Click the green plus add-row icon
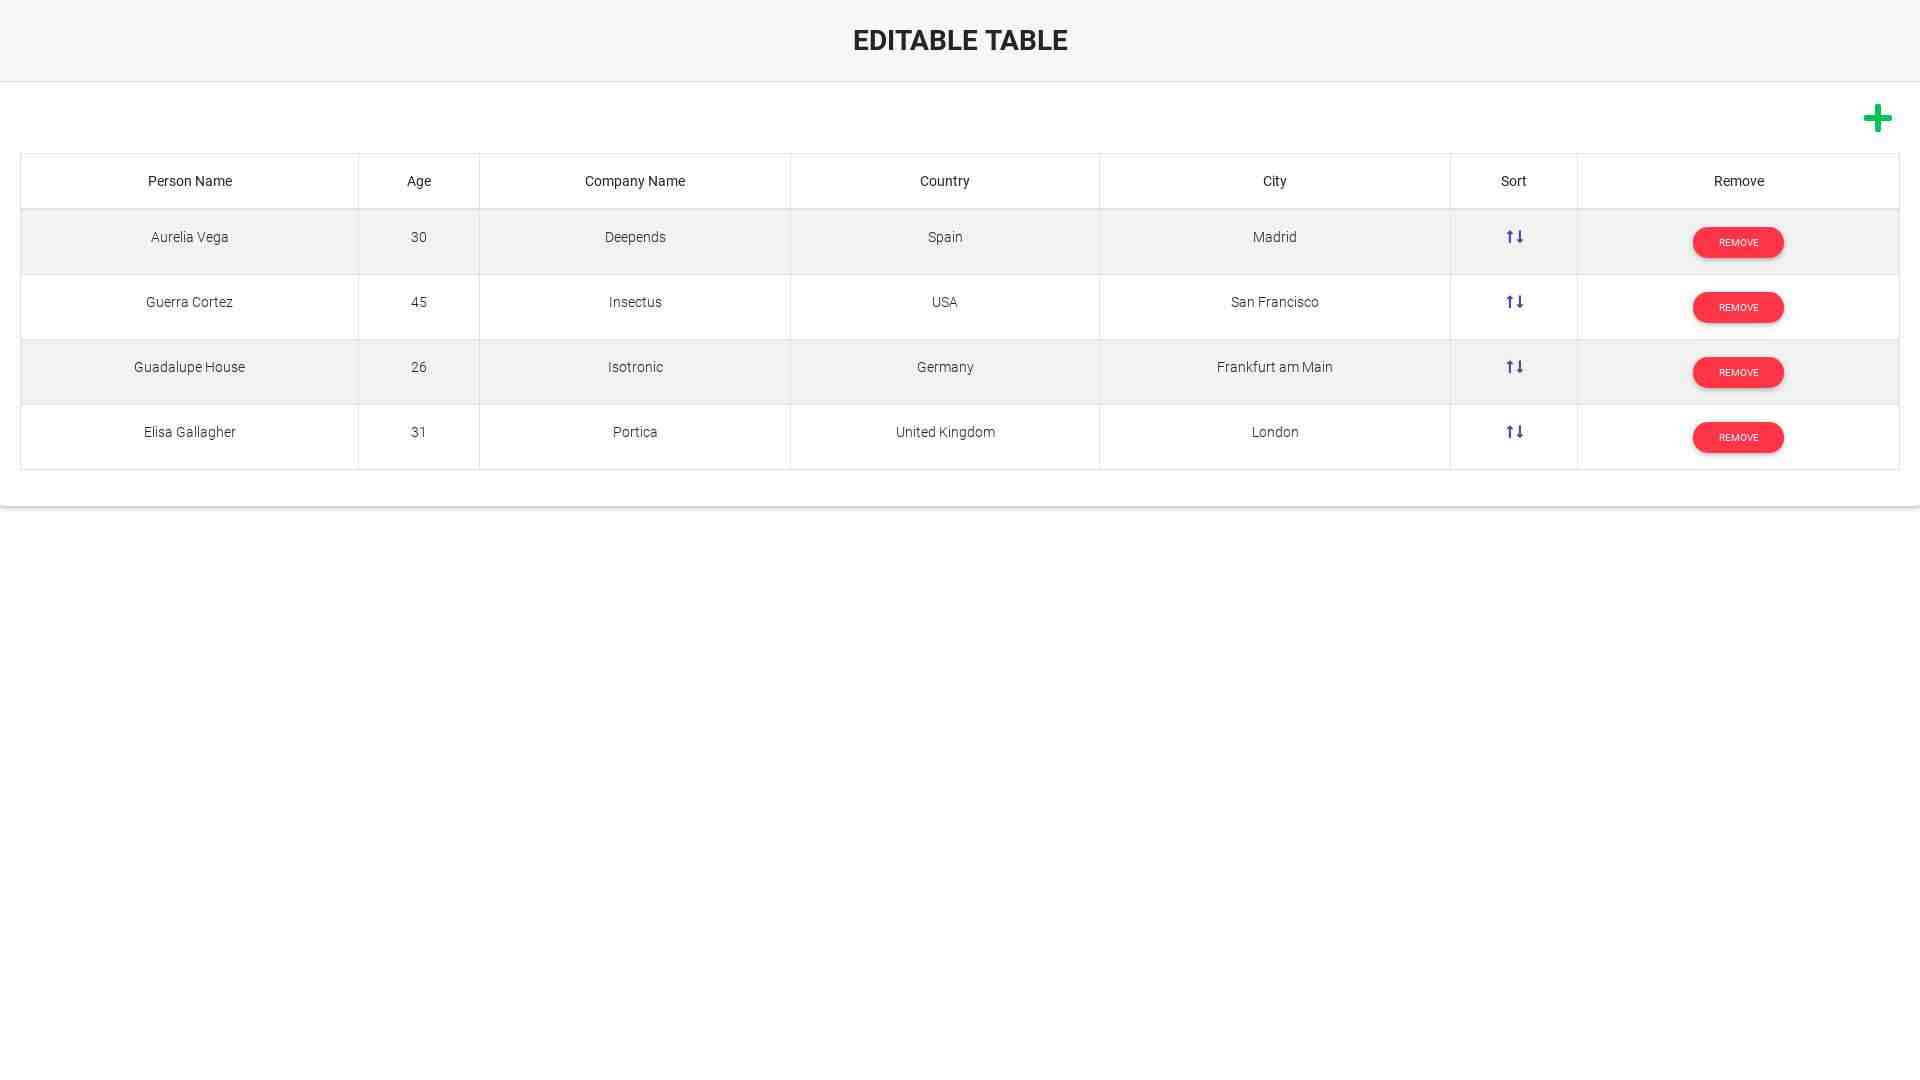Screen dimensions: 1920x1080 tap(1877, 118)
